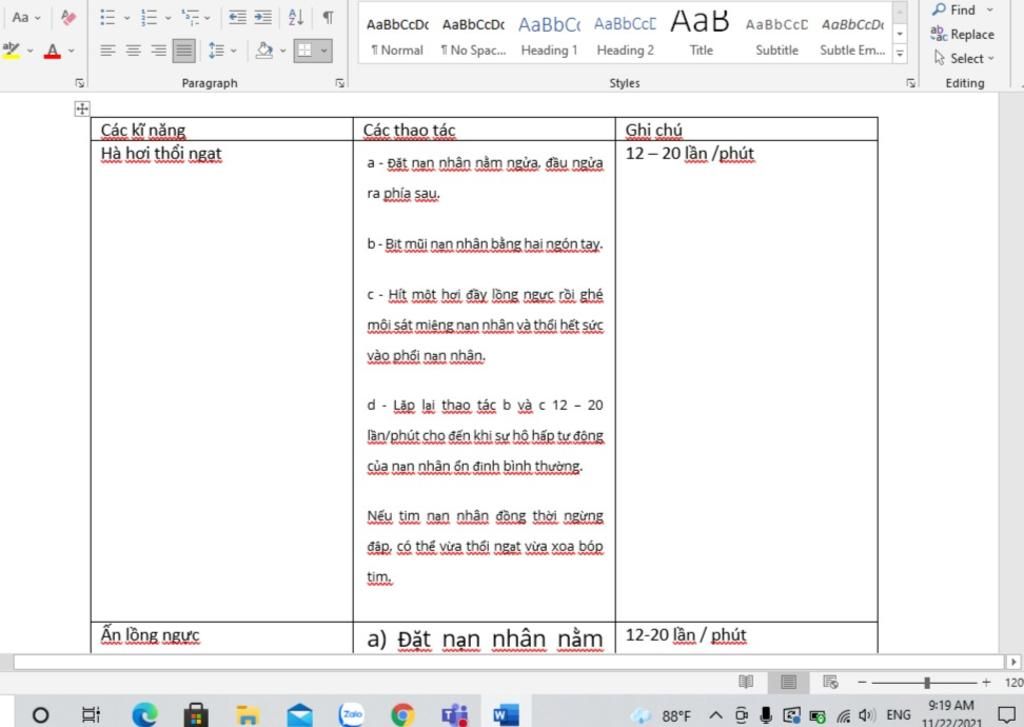Decrease paragraph indent

click(x=237, y=18)
